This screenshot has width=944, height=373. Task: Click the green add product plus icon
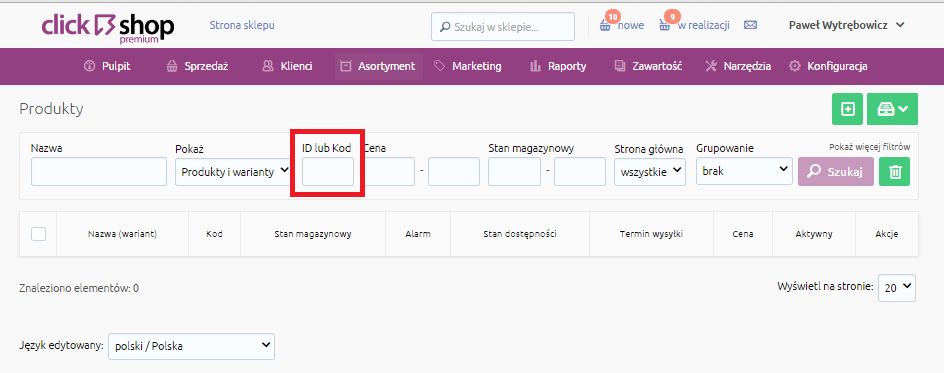(847, 109)
